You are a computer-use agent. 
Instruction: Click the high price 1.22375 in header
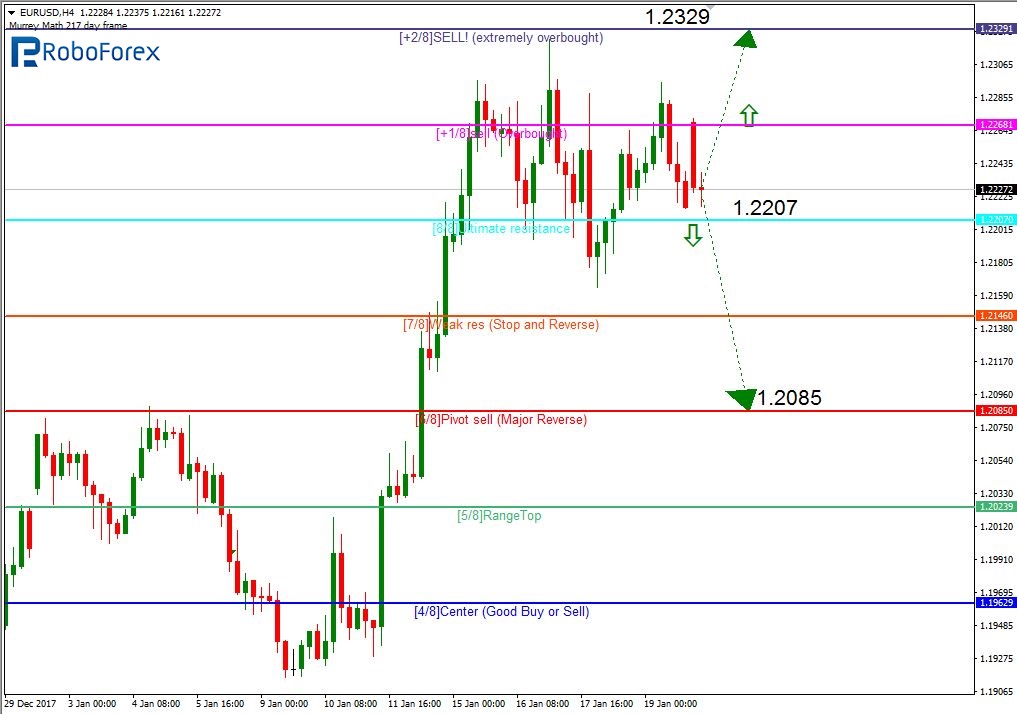click(x=132, y=12)
